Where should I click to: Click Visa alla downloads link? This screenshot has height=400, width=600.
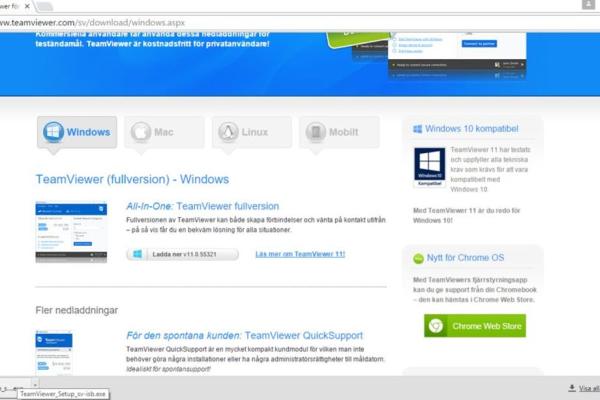point(589,389)
